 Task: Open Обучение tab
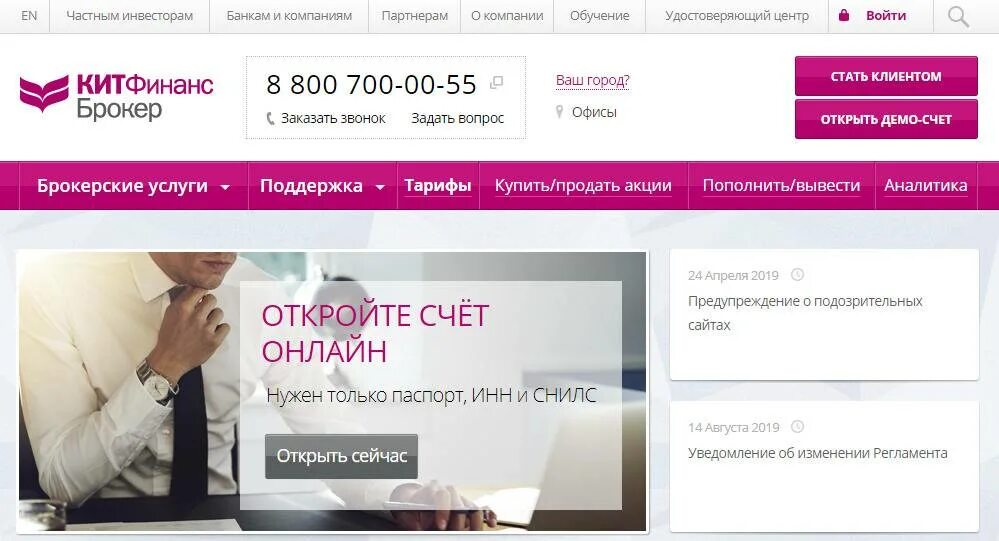[x=600, y=16]
